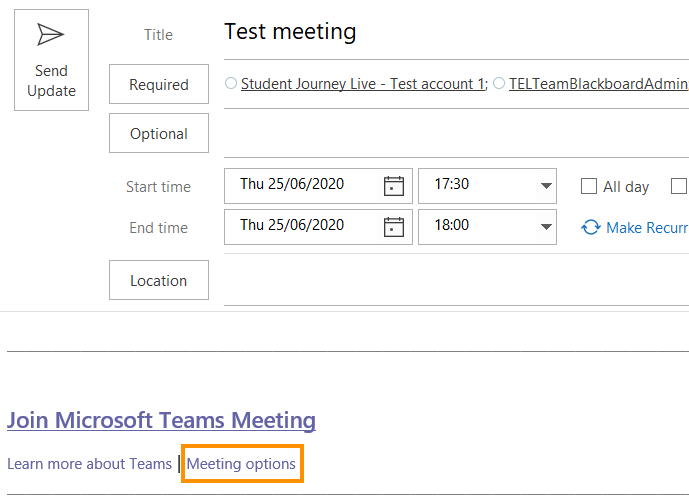
Task: Click presence circle beside Student Journey Live
Action: coord(231,84)
